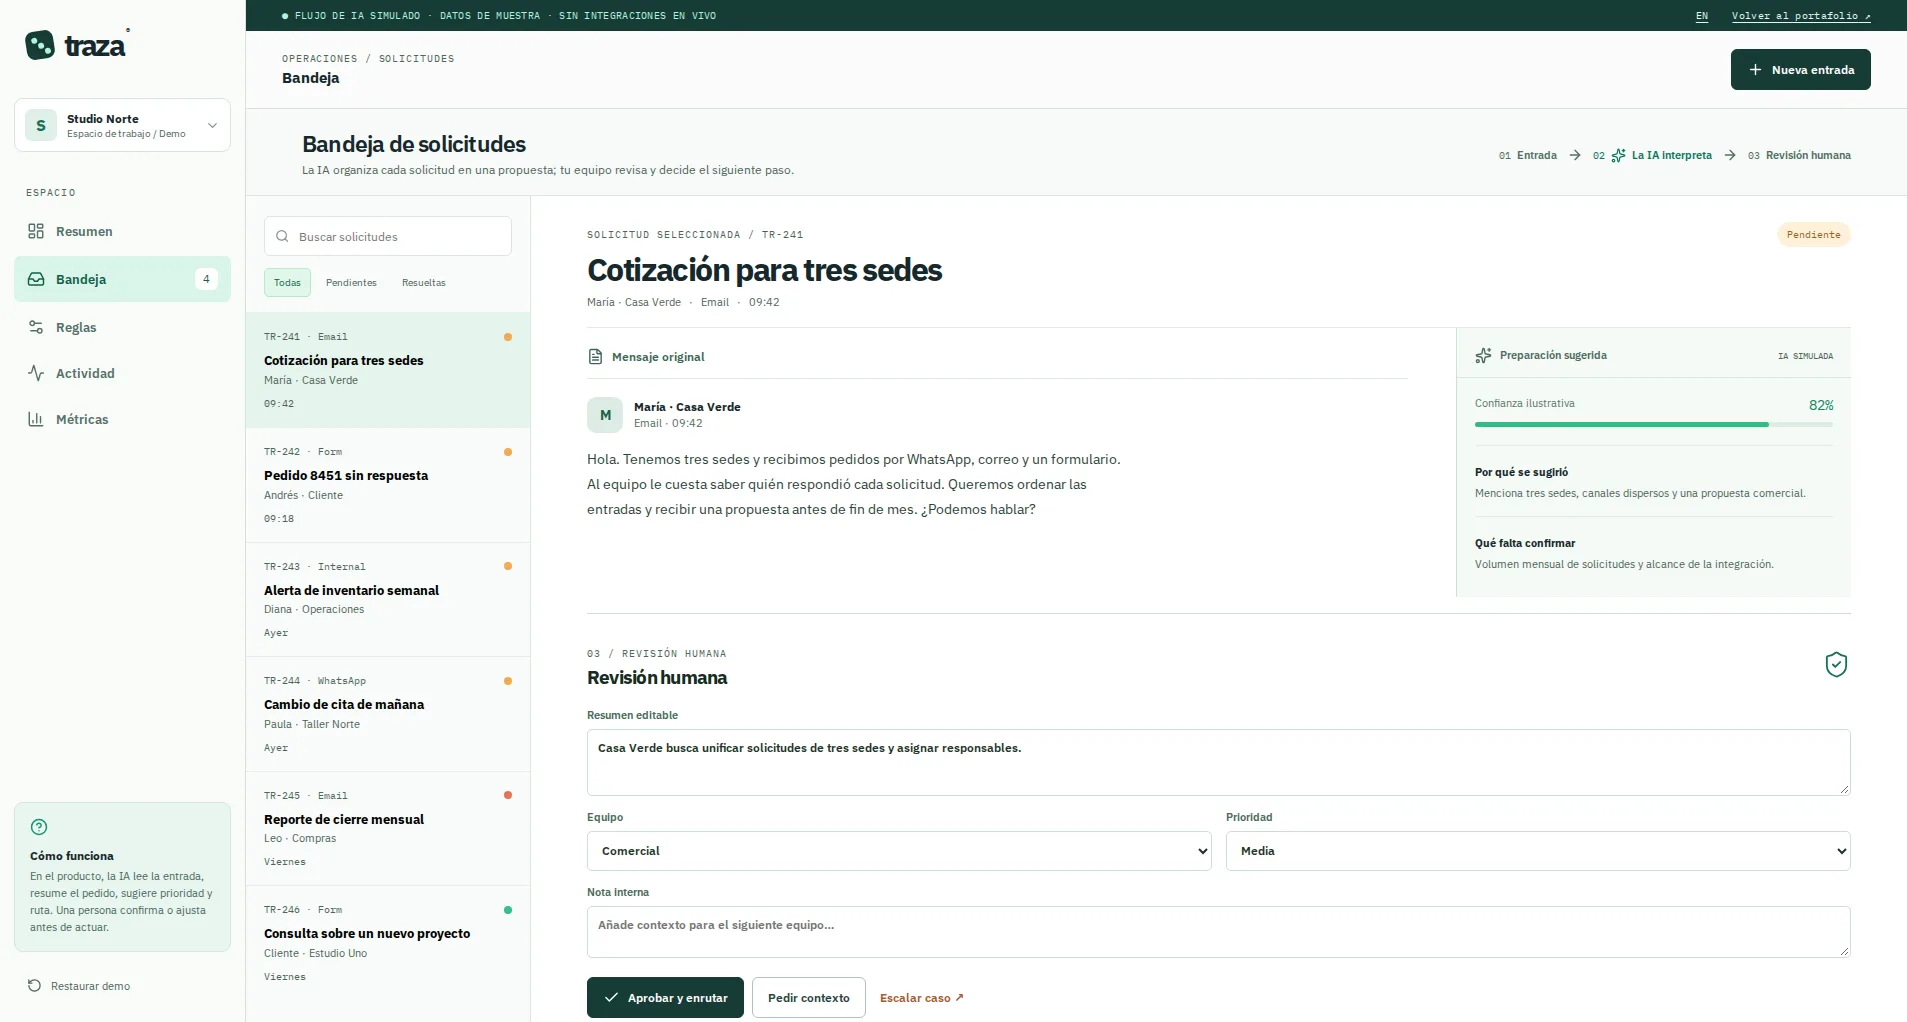Open the Métricas chart icon
1907x1022 pixels.
click(36, 419)
